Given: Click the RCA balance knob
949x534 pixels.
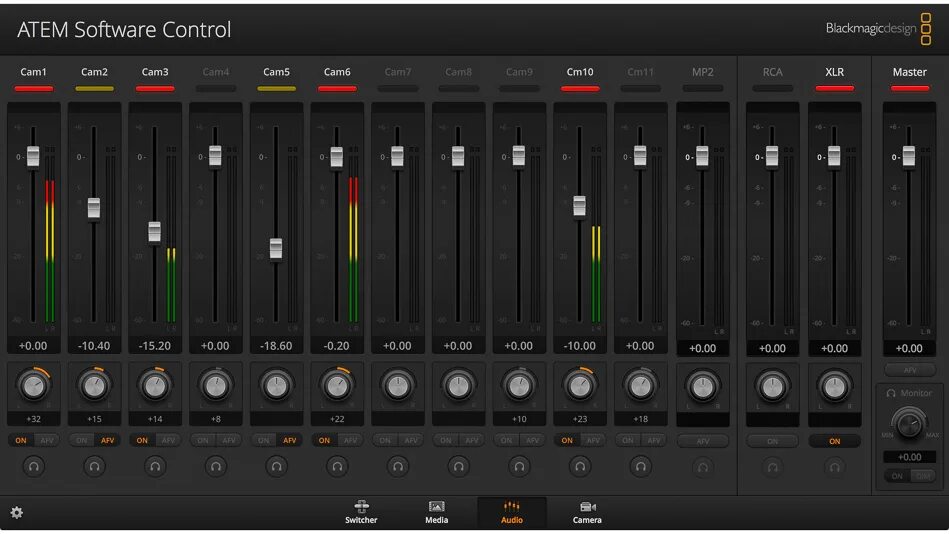Looking at the screenshot, I should click(x=772, y=387).
